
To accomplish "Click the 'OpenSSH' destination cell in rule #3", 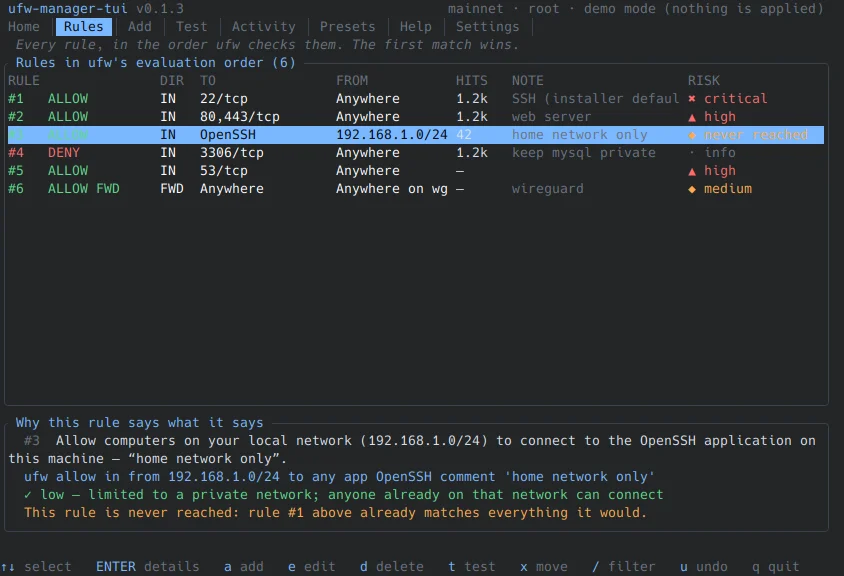I will click(x=228, y=135).
